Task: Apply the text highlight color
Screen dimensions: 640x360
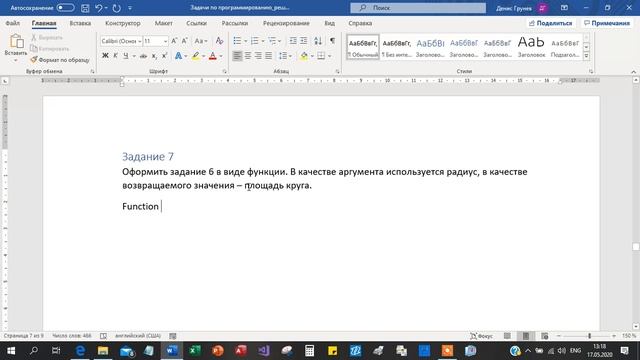Action: 196,56
